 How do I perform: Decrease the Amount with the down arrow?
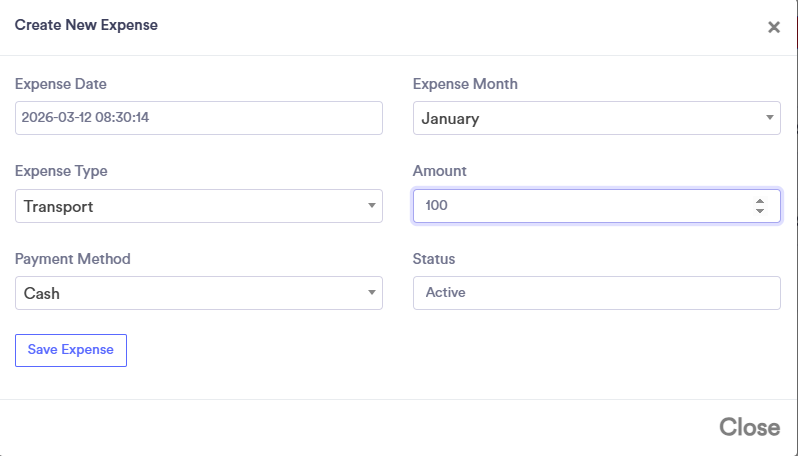760,211
